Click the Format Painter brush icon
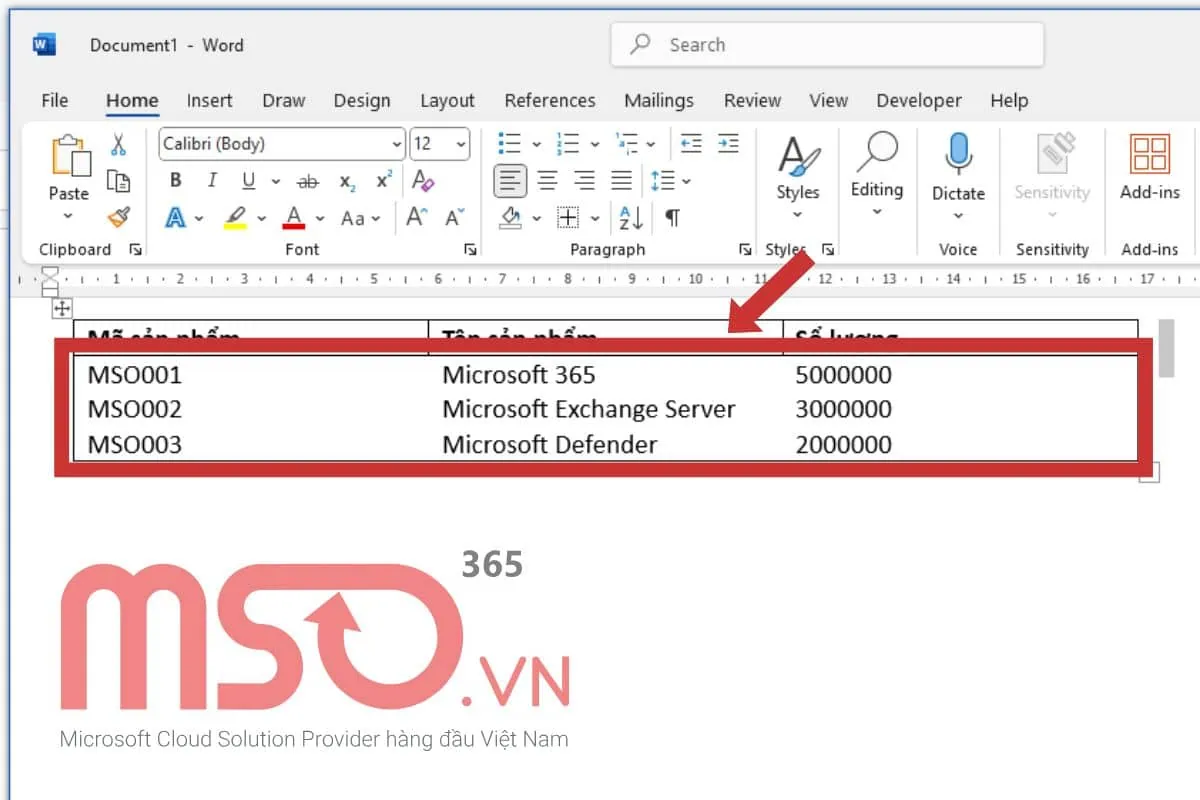1200x800 pixels. (x=118, y=217)
